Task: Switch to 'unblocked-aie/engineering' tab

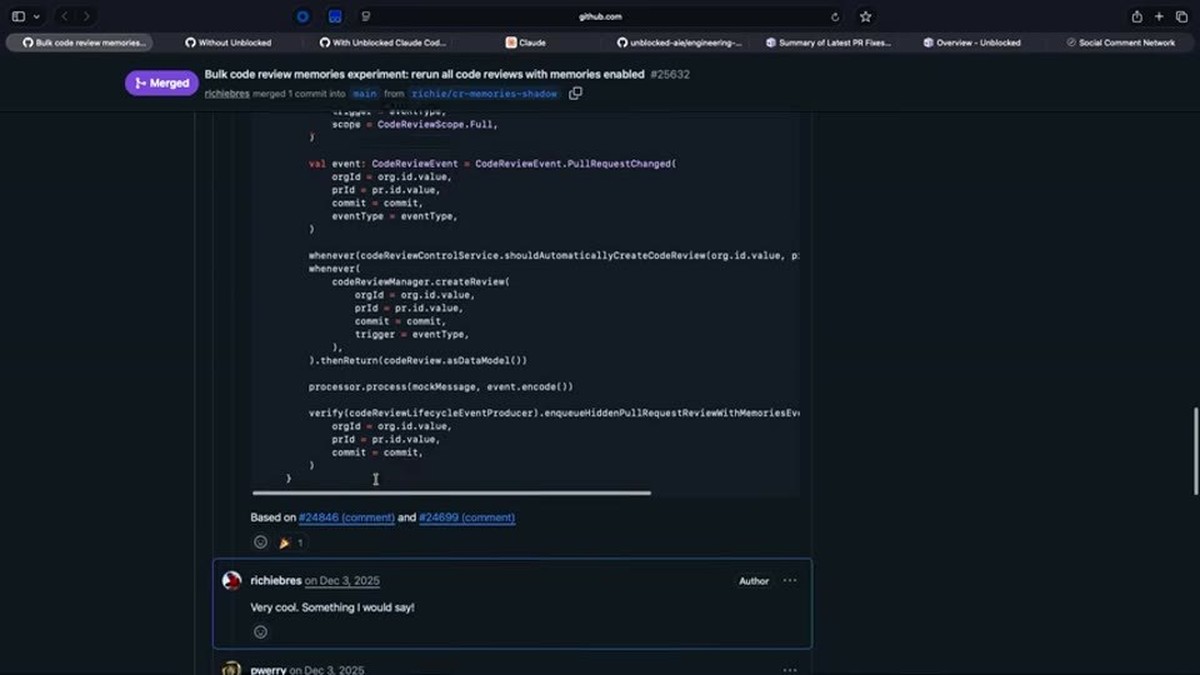Action: 679,43
